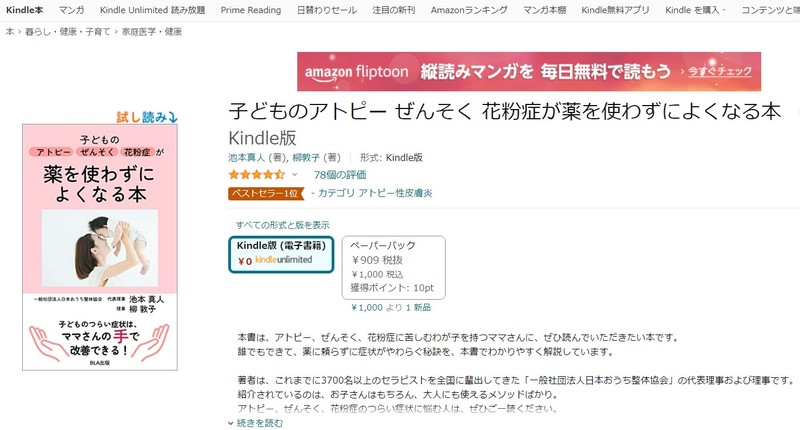Open the rating breakdown chevron beside stars
The width and height of the screenshot is (800, 430).
(x=294, y=174)
